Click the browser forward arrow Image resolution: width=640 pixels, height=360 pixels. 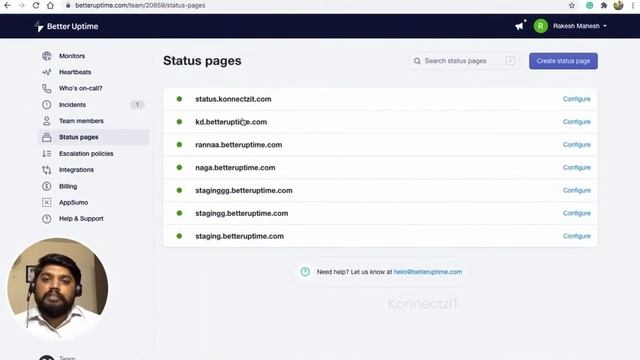point(22,5)
